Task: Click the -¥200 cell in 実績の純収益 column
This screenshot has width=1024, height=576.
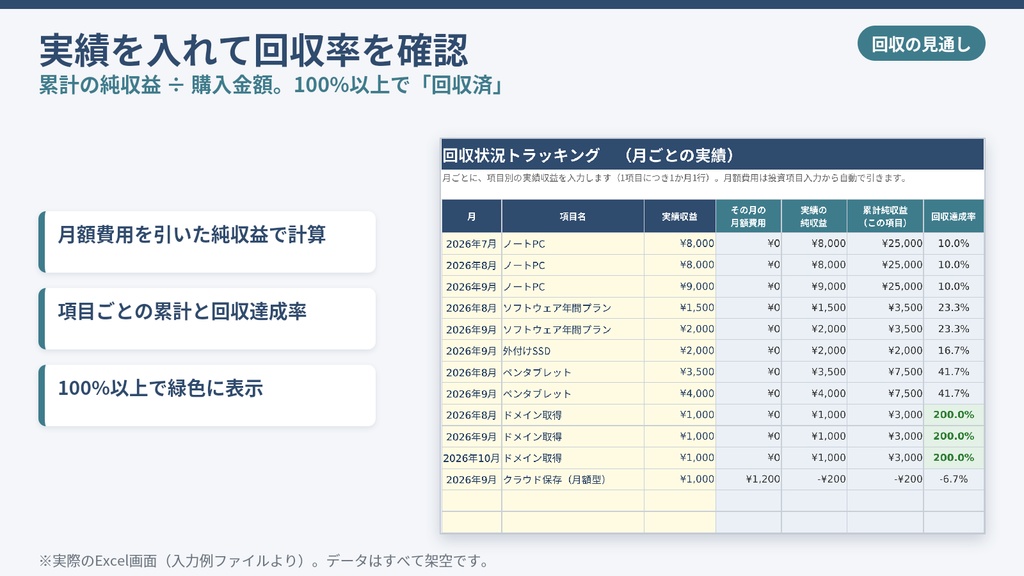Action: pos(814,479)
